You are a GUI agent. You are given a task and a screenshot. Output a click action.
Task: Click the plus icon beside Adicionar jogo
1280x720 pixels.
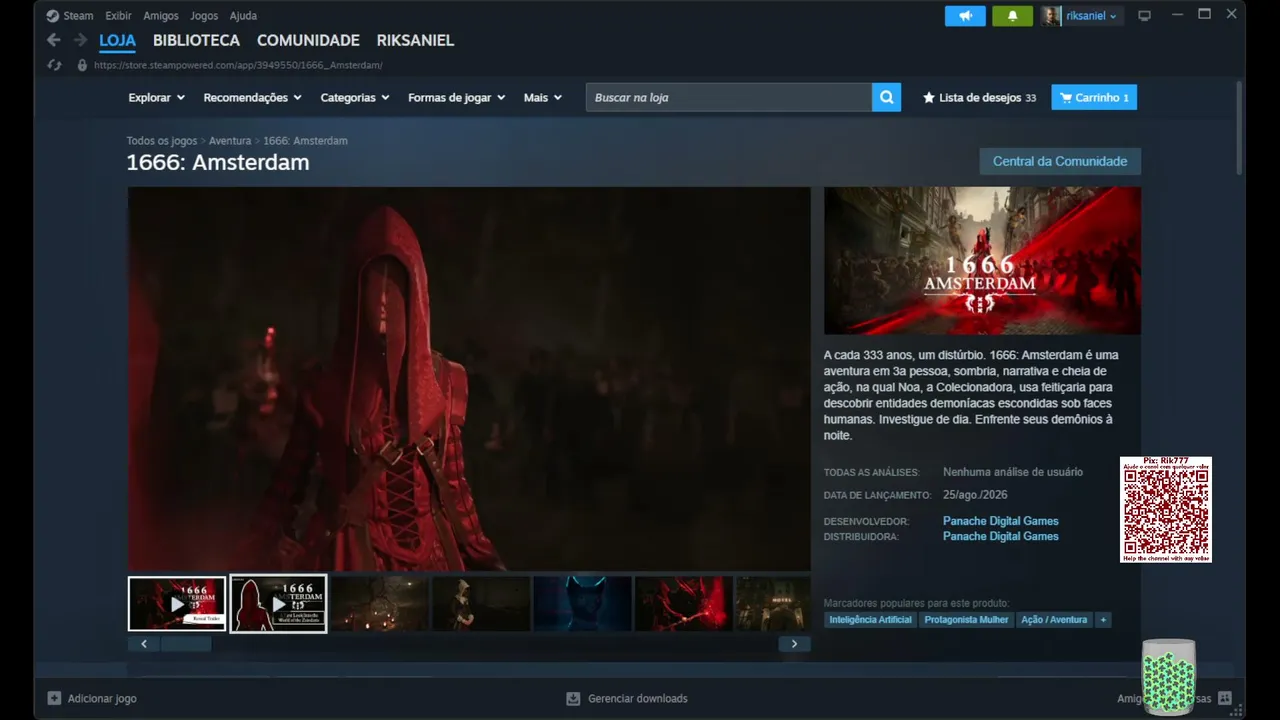pyautogui.click(x=55, y=698)
